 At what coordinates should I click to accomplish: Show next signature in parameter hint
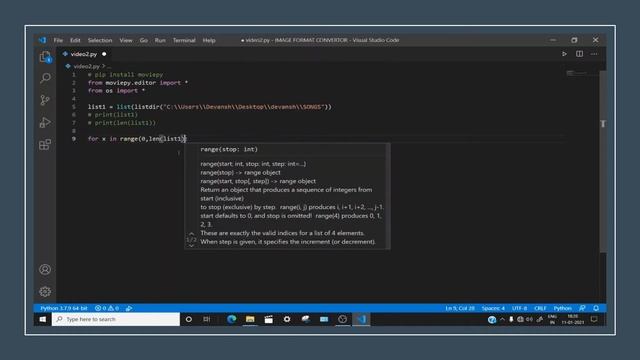click(x=191, y=246)
